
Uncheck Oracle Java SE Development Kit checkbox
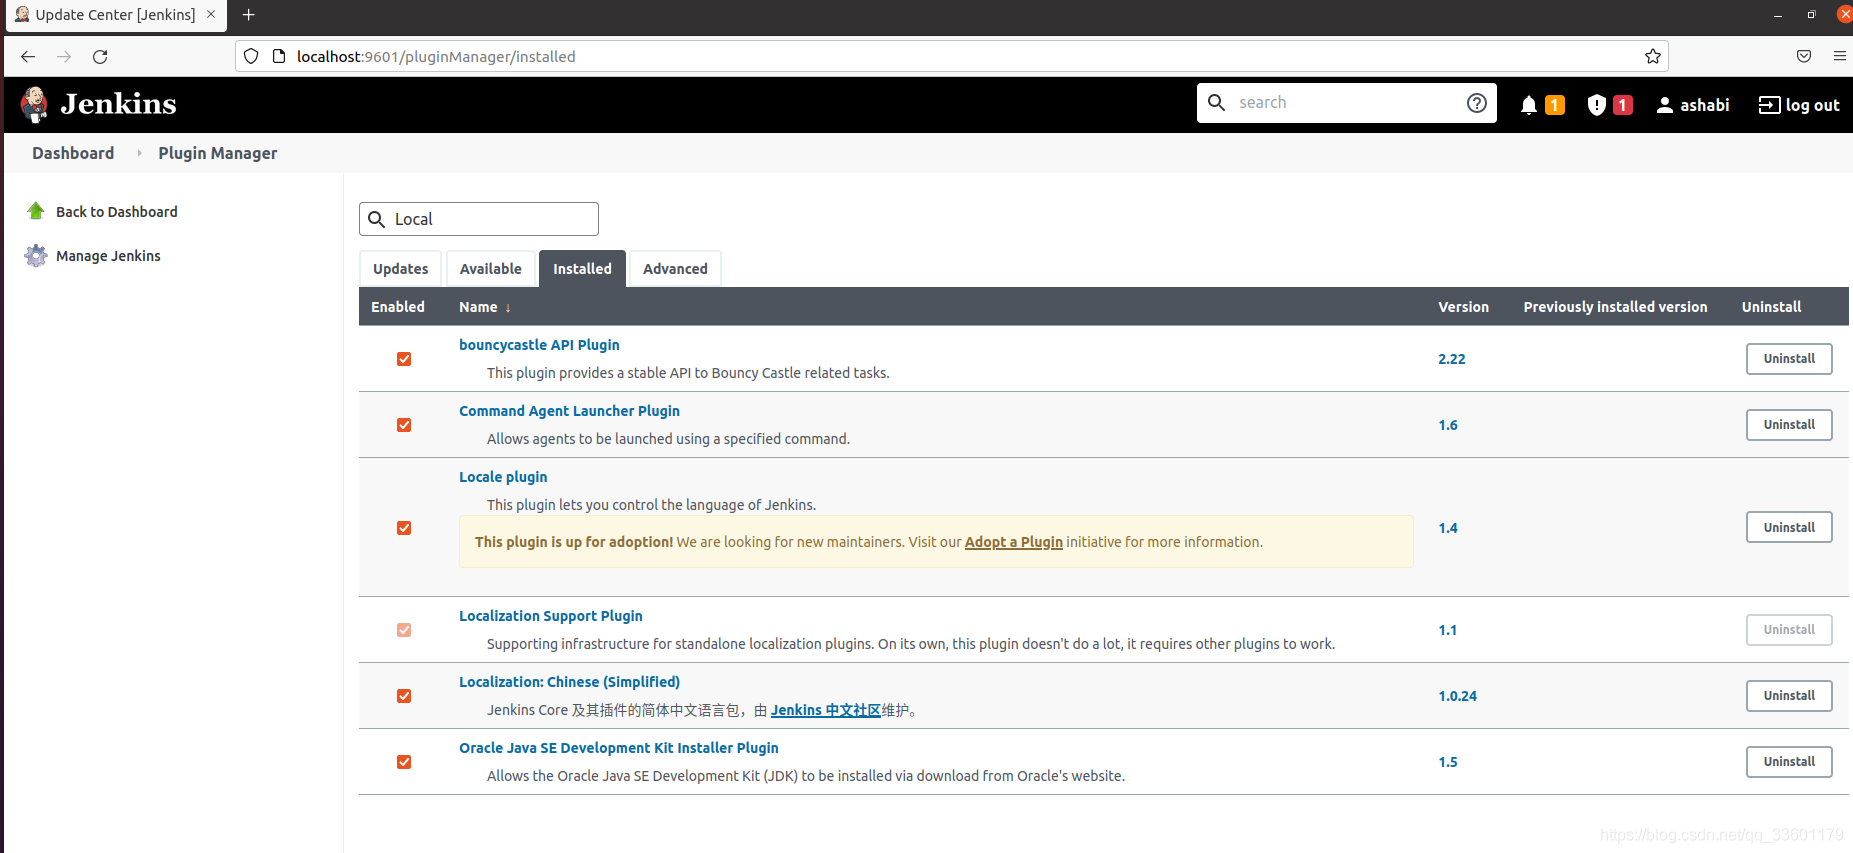point(404,762)
